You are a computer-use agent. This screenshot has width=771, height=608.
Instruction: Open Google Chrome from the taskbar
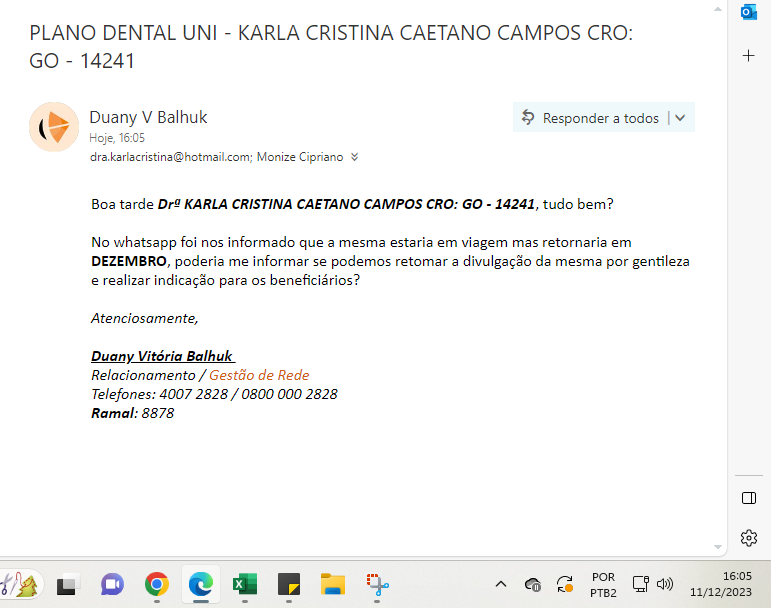(x=156, y=584)
